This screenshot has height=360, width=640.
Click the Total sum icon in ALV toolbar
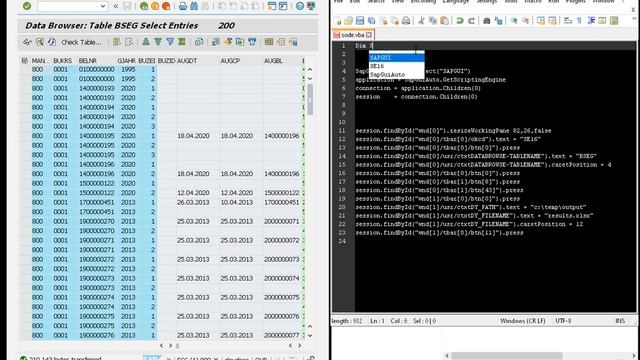pyautogui.click(x=182, y=42)
